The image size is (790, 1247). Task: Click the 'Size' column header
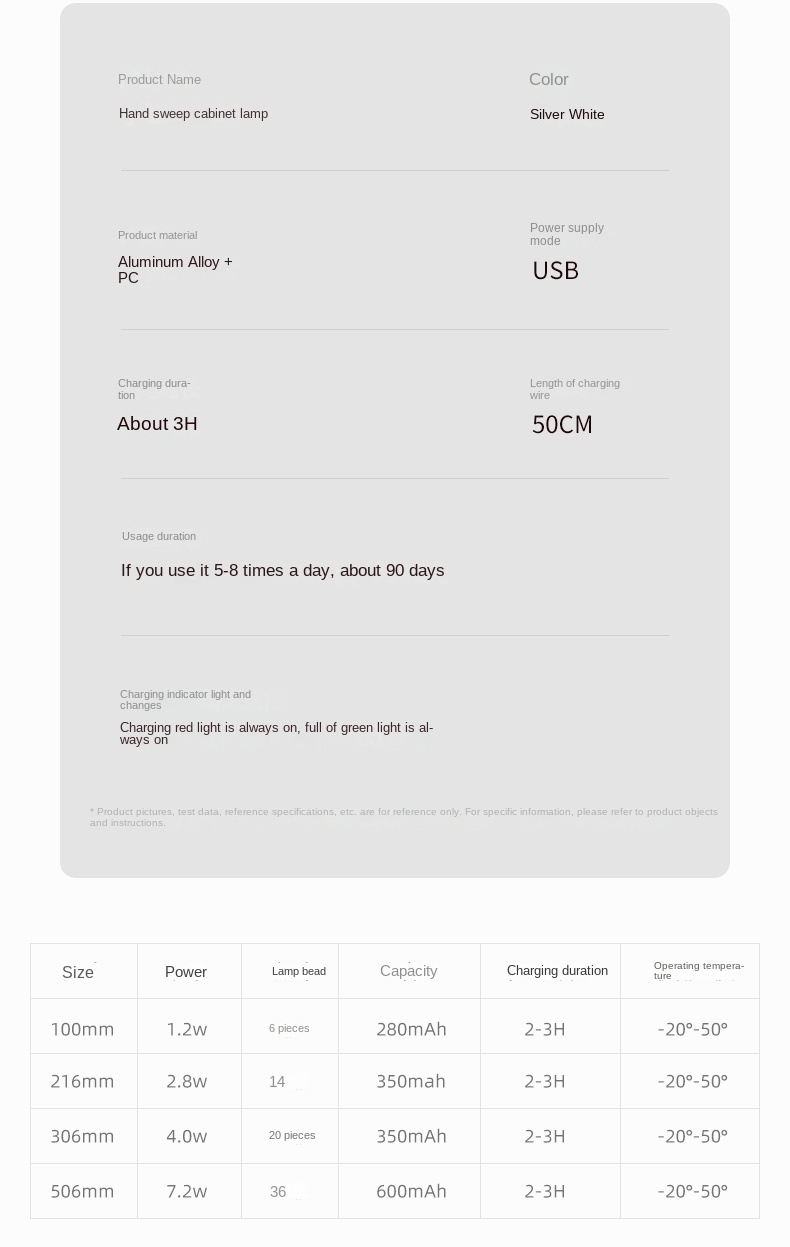tap(78, 973)
